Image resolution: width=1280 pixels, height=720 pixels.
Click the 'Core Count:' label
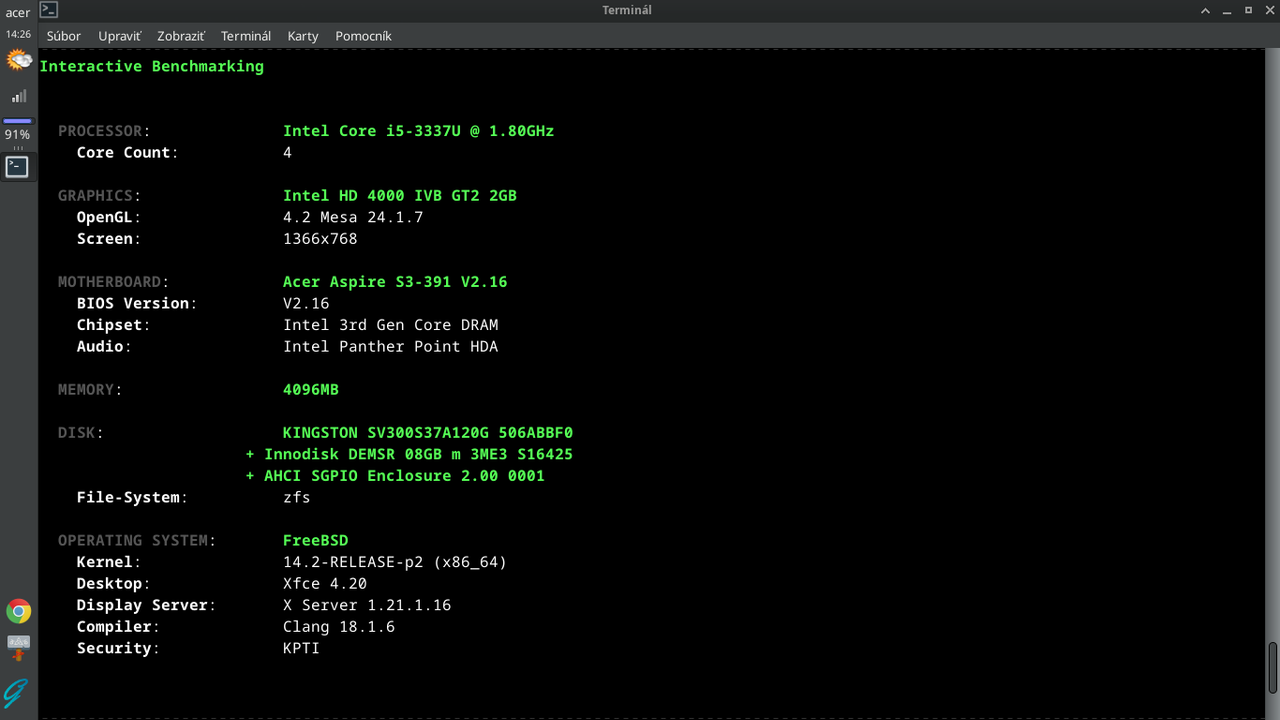[128, 153]
